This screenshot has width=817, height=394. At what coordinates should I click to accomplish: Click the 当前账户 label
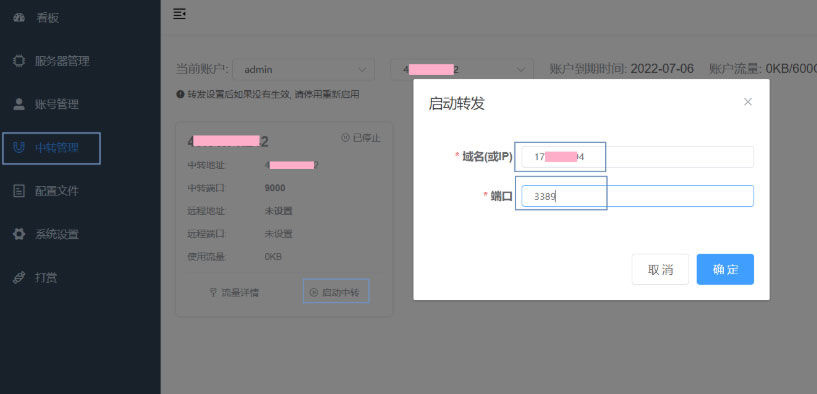[x=202, y=69]
